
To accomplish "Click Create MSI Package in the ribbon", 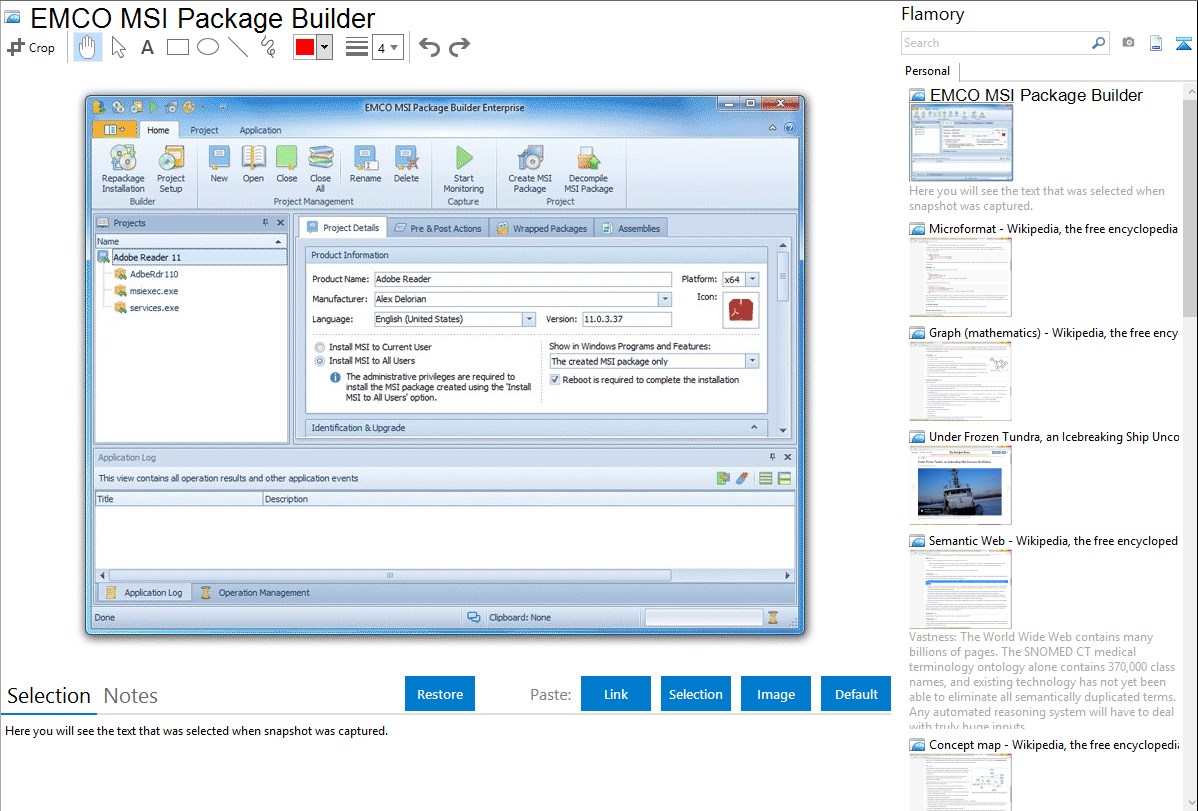I will [530, 169].
